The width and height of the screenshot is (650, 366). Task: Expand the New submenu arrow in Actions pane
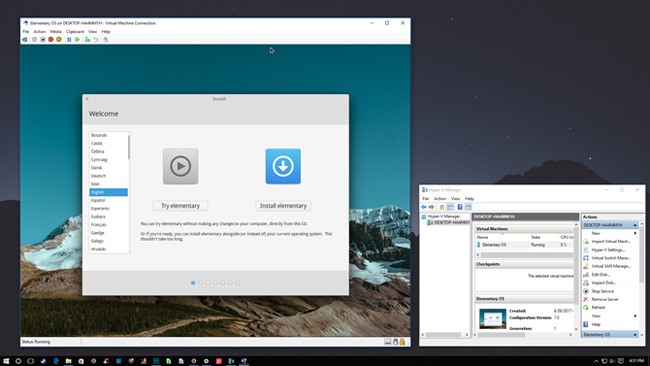point(635,233)
